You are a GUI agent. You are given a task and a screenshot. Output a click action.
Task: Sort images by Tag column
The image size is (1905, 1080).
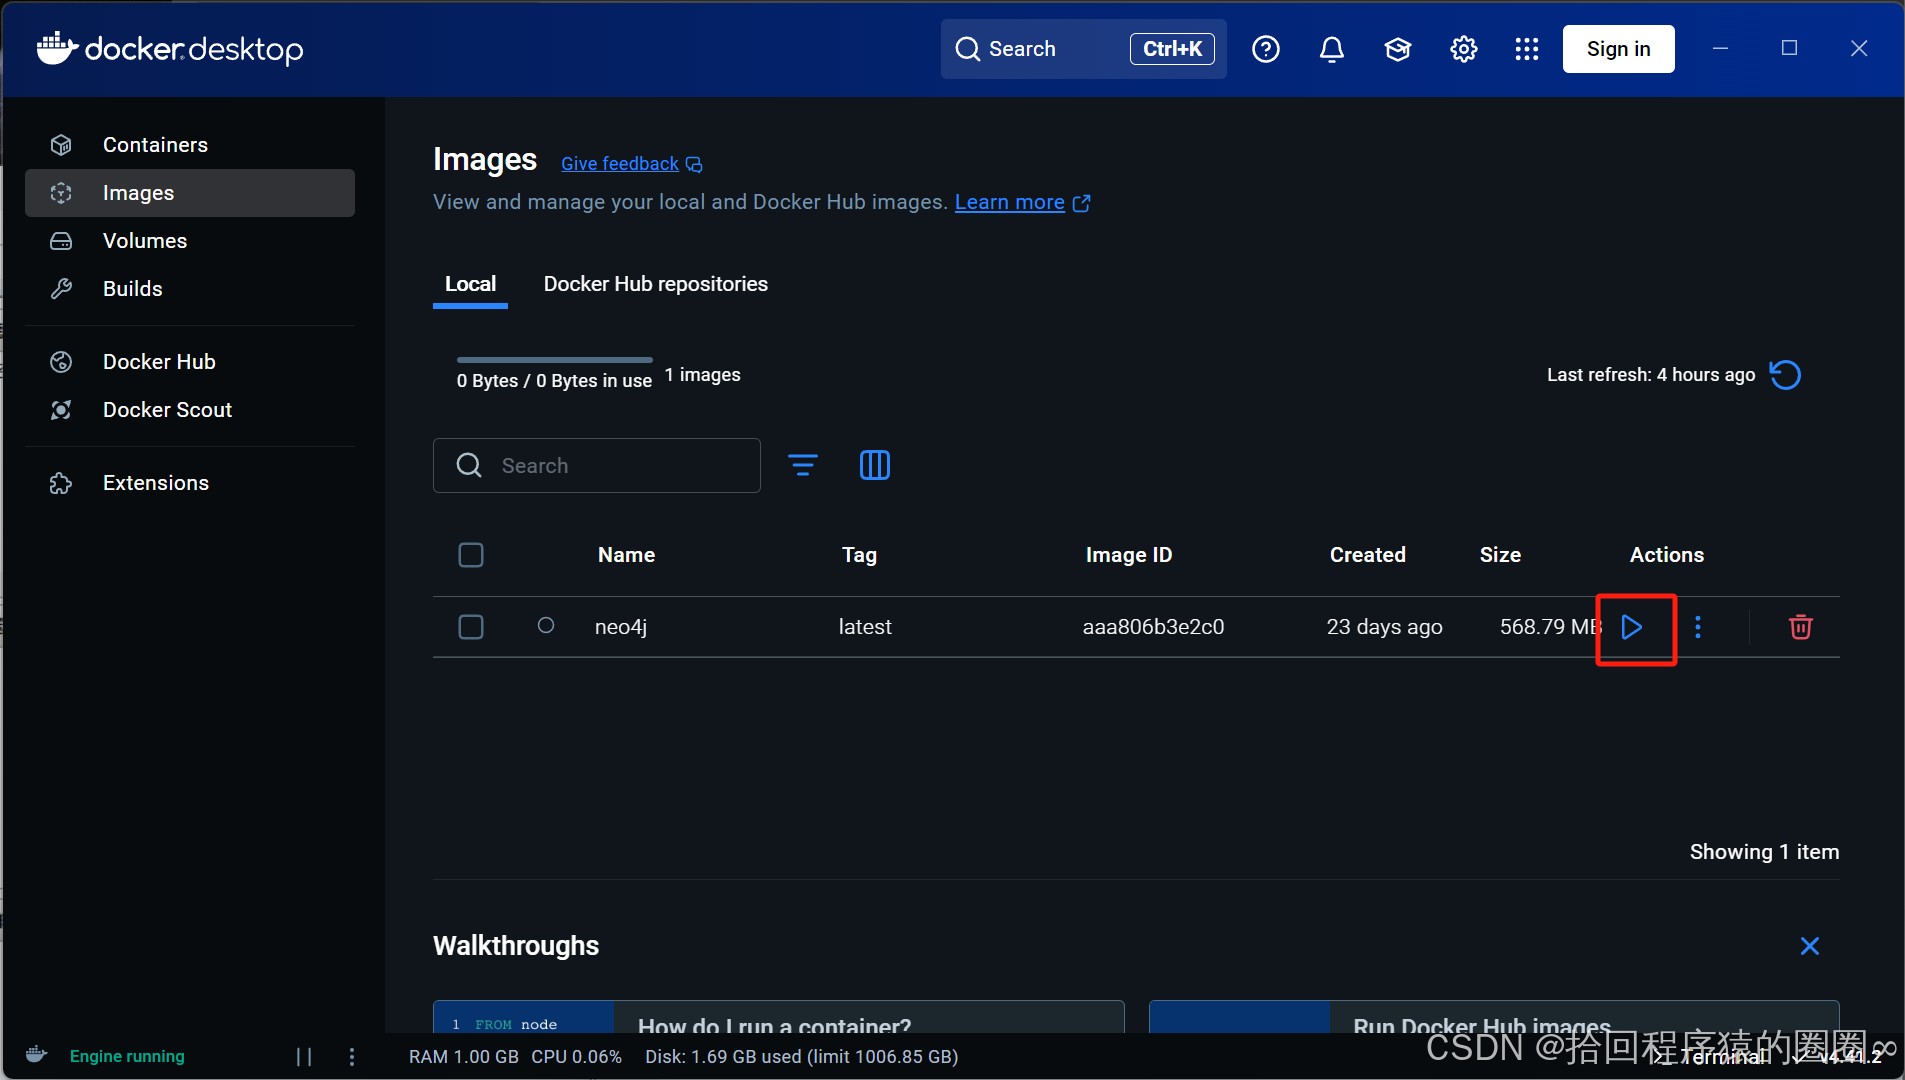pos(860,555)
